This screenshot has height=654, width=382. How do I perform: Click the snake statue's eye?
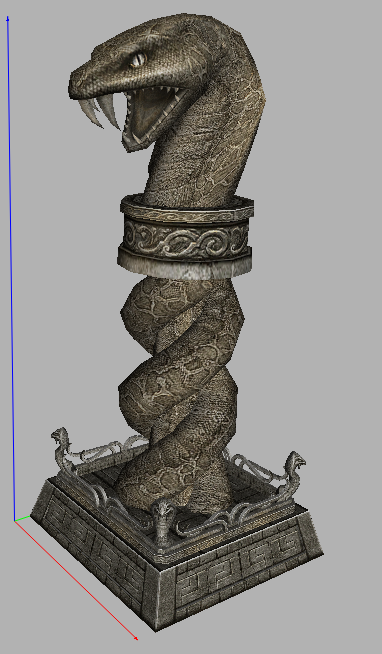(x=138, y=60)
